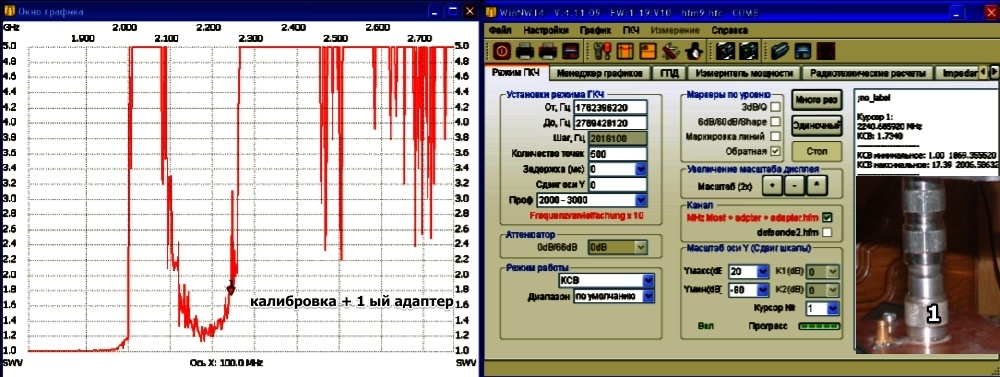Click the red power icon in toolbar
This screenshot has width=1000, height=377.
click(x=501, y=51)
